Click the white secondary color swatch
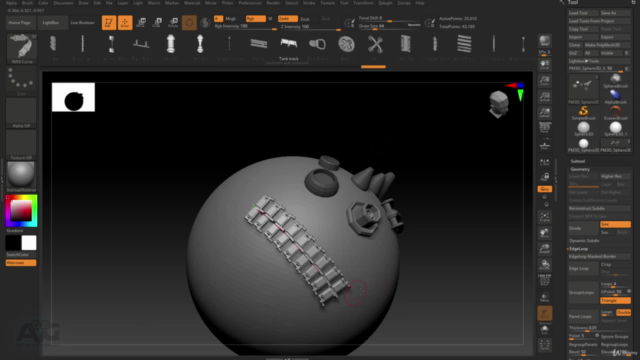 29,243
